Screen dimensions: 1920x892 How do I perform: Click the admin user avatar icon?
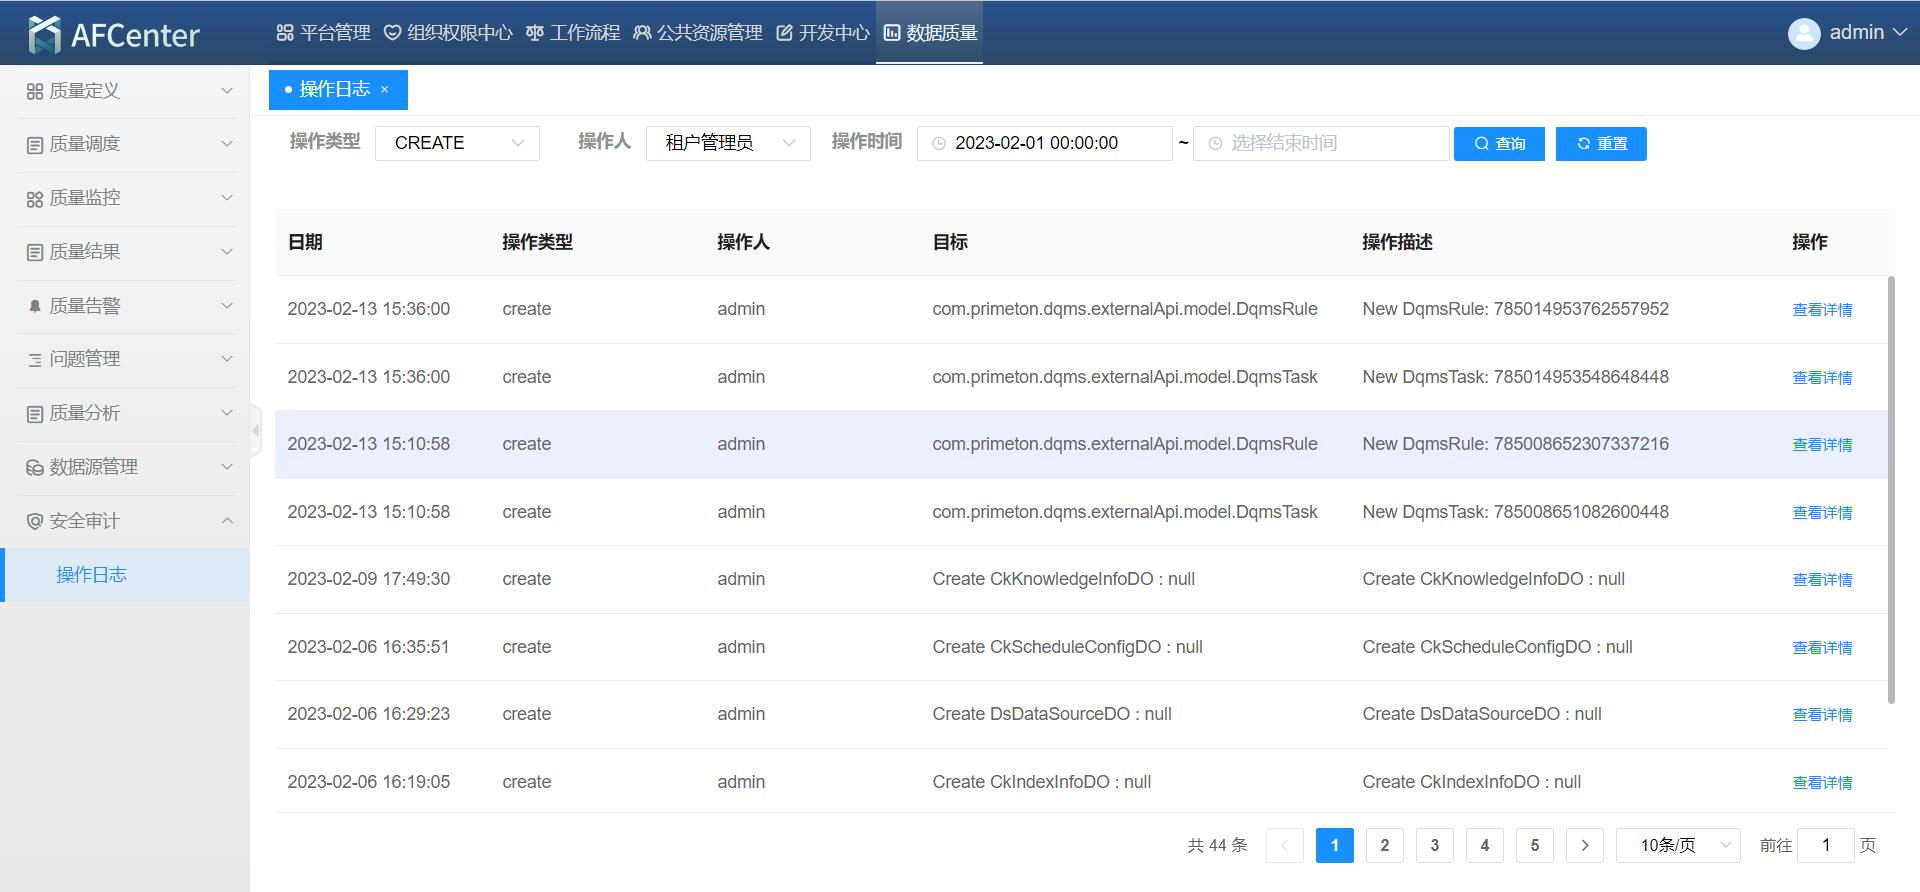click(1803, 33)
